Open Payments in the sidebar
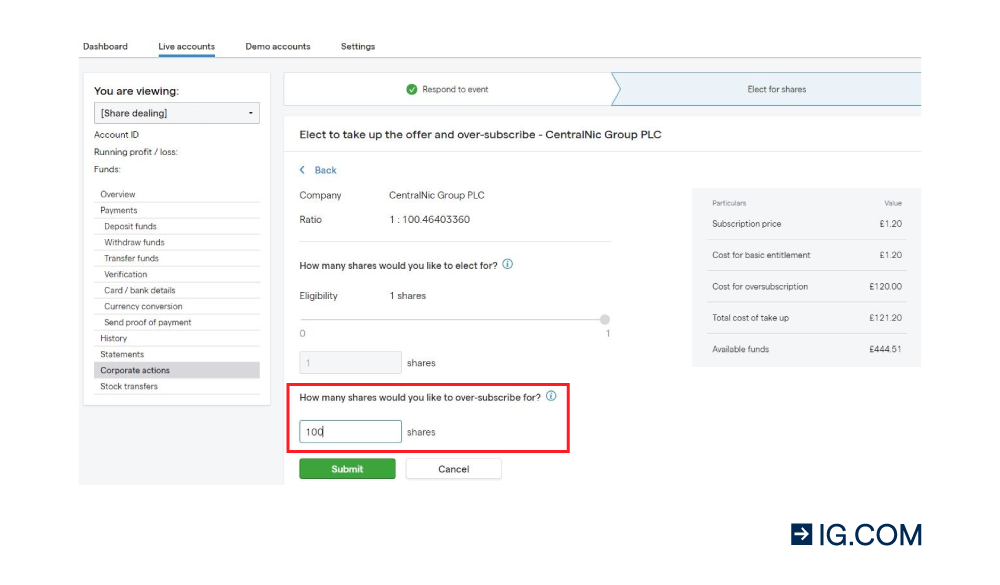This screenshot has width=1000, height=585. 177,210
